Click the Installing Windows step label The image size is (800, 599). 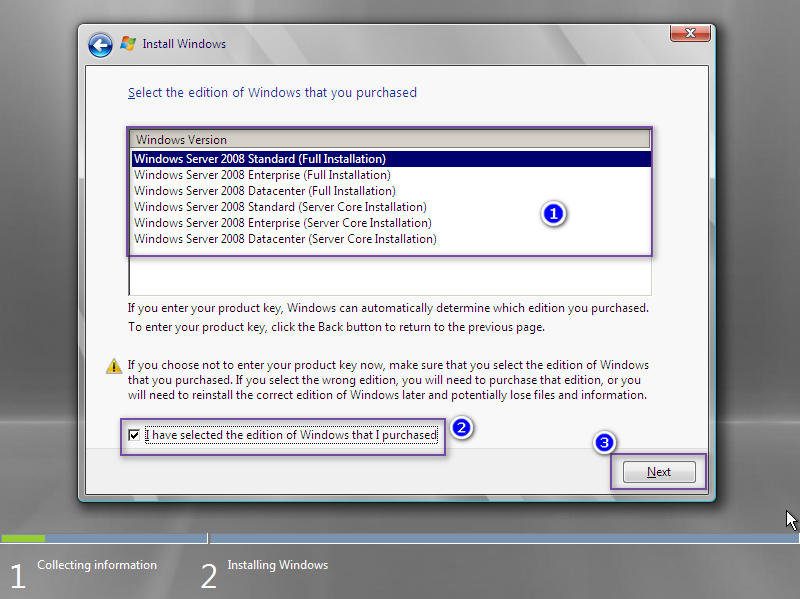(277, 564)
